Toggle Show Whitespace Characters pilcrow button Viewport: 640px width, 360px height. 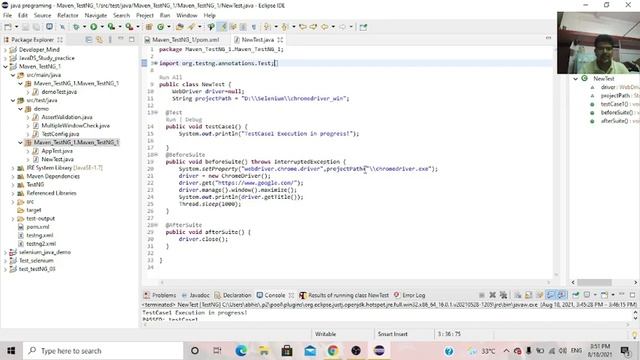pyautogui.click(x=254, y=27)
